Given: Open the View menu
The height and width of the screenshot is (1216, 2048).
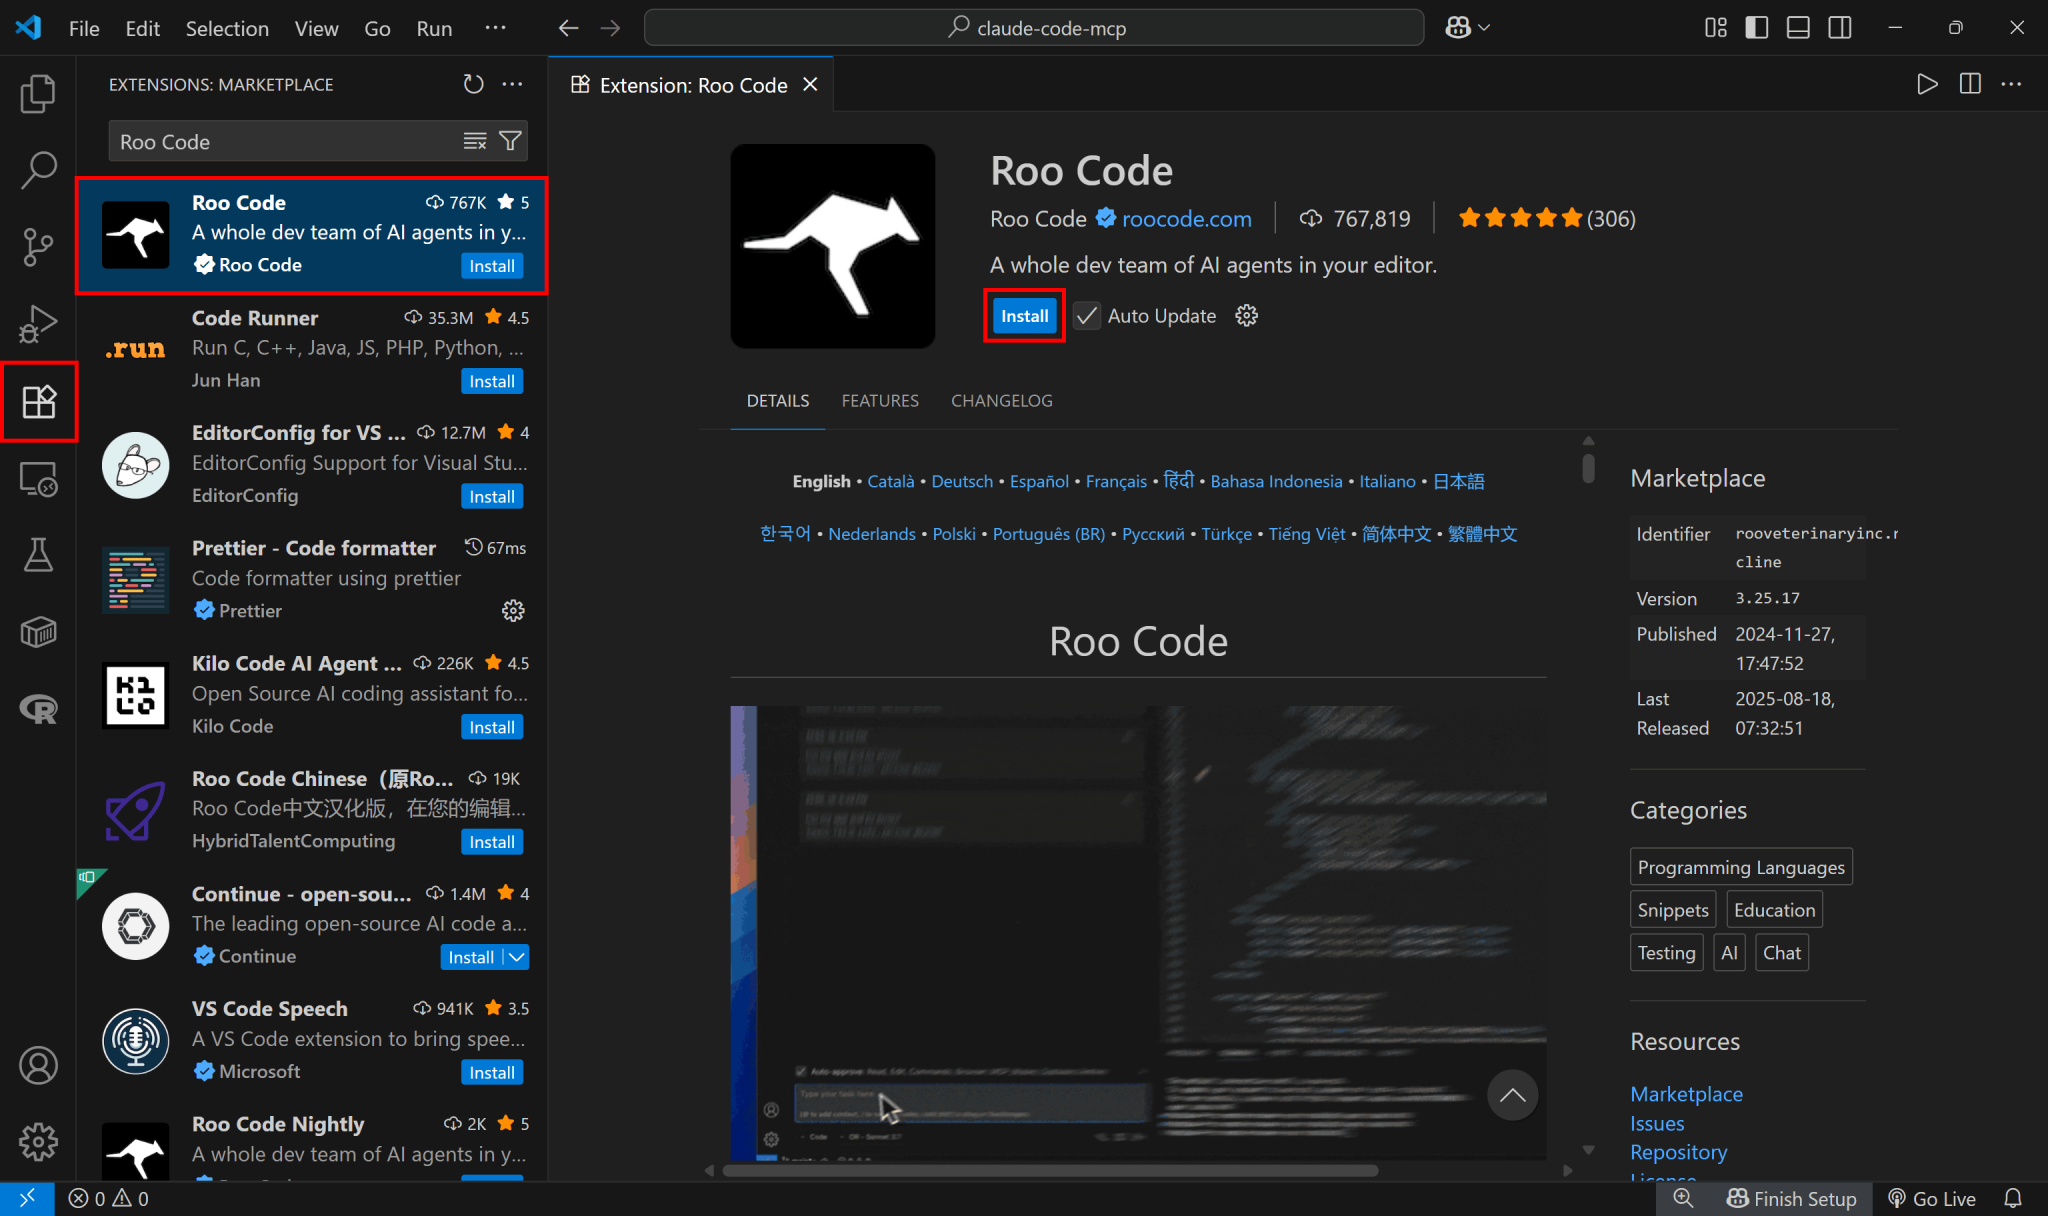Looking at the screenshot, I should pyautogui.click(x=316, y=28).
